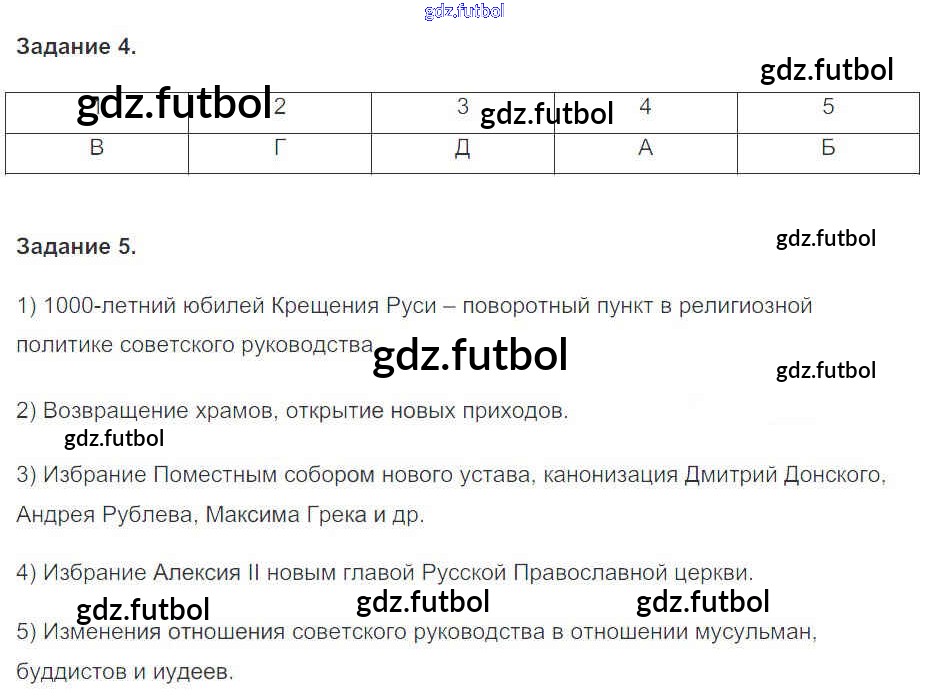Click the line "Андрея Рублева, Максима Грека и др."
The width and height of the screenshot is (928, 698).
tap(220, 515)
